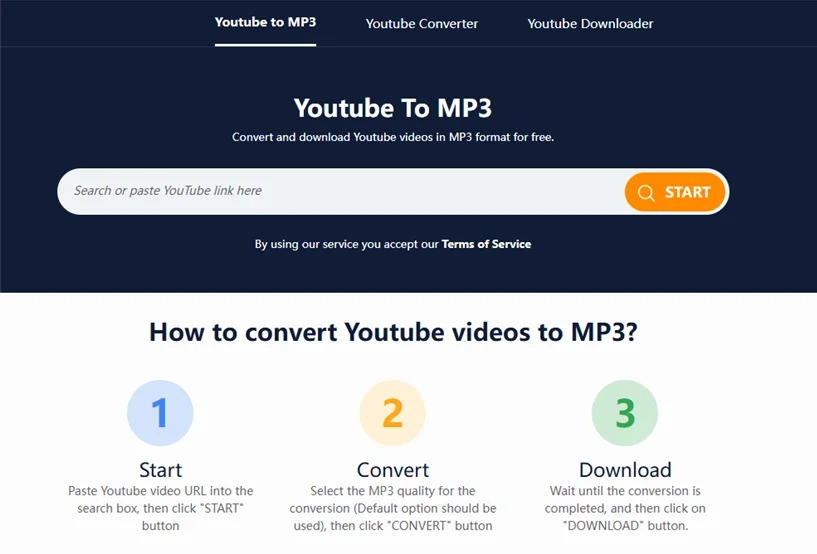Click 'Wait until the conversion' description text

click(x=625, y=508)
